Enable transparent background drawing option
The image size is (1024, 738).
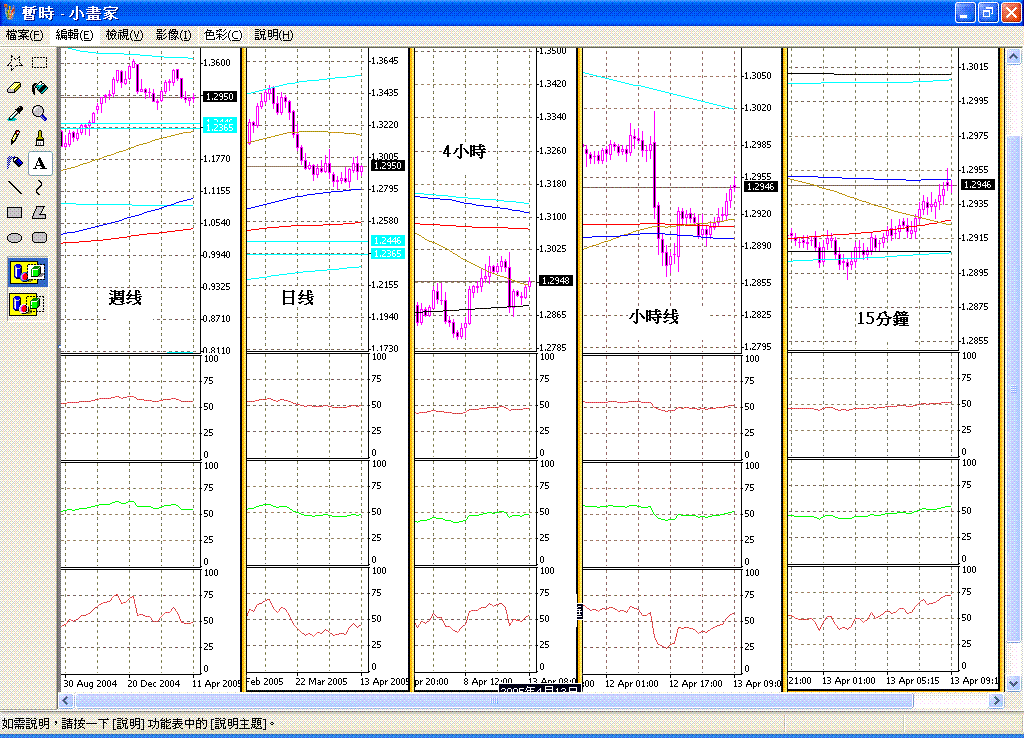pyautogui.click(x=27, y=304)
